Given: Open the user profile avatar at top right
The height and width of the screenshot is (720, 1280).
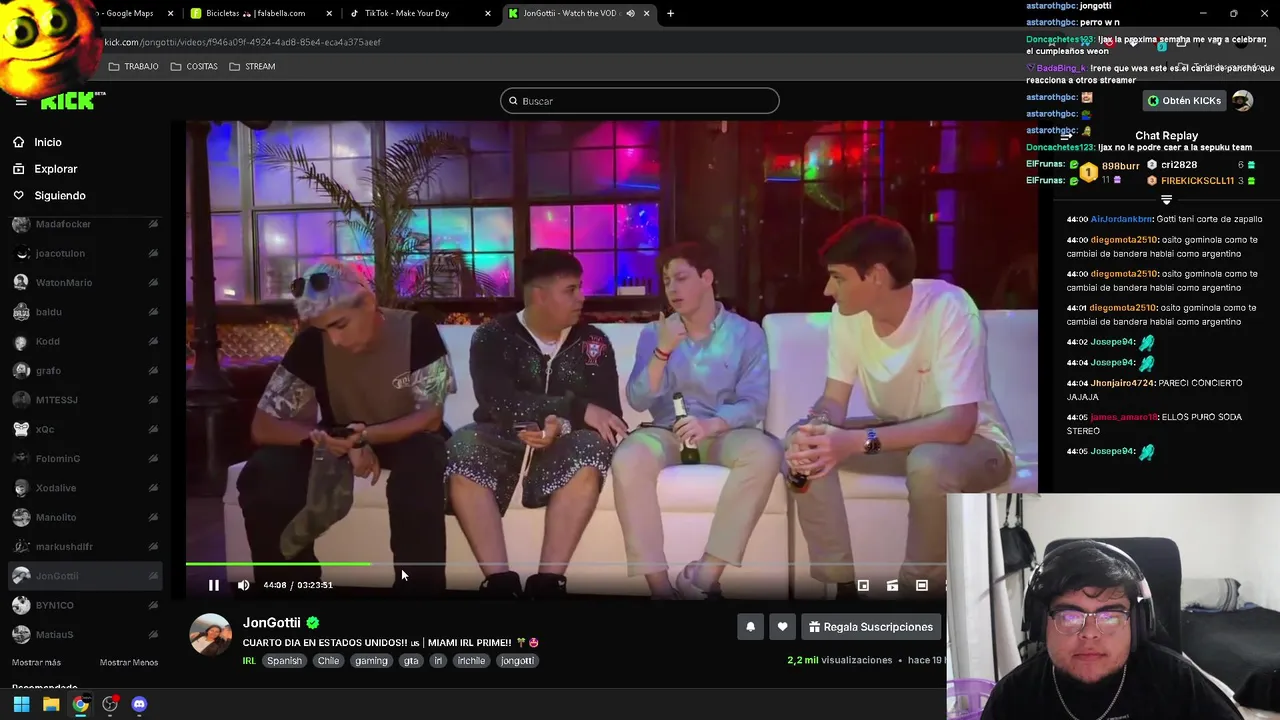Looking at the screenshot, I should click(x=1242, y=101).
